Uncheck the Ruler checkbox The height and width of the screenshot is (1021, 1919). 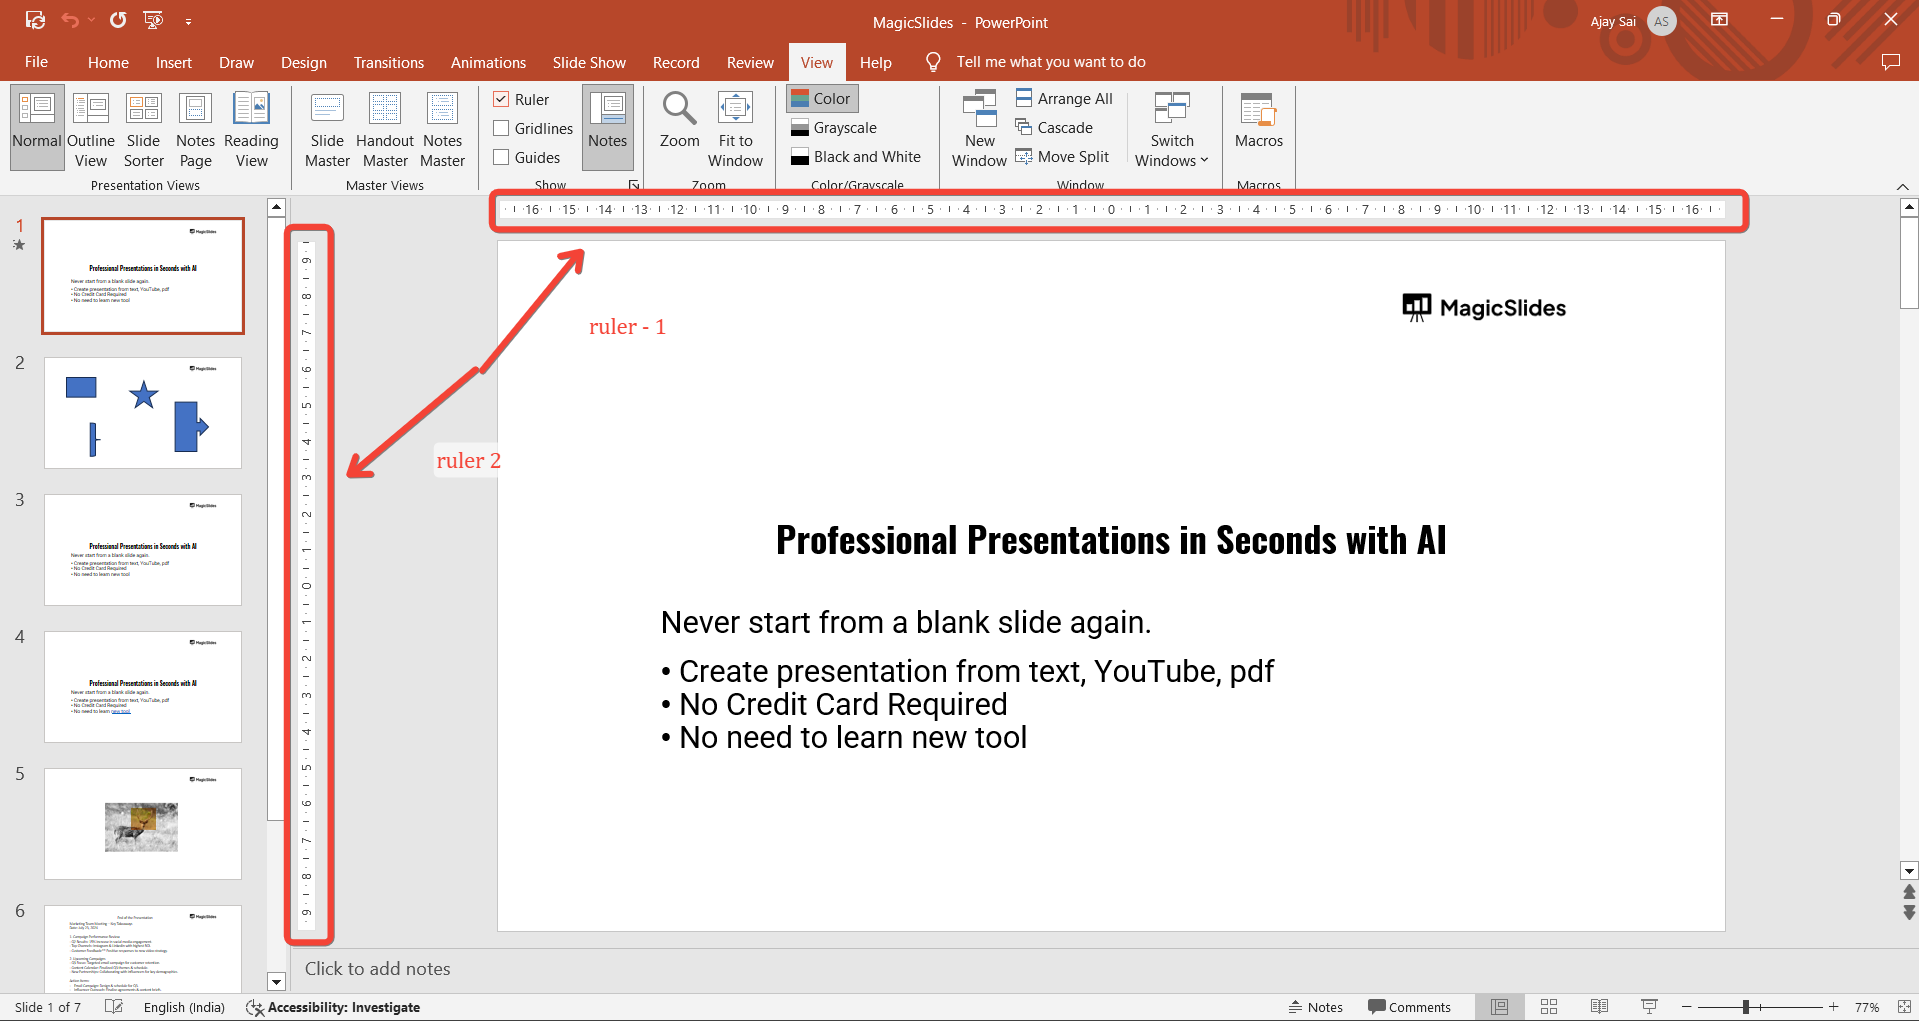point(502,99)
